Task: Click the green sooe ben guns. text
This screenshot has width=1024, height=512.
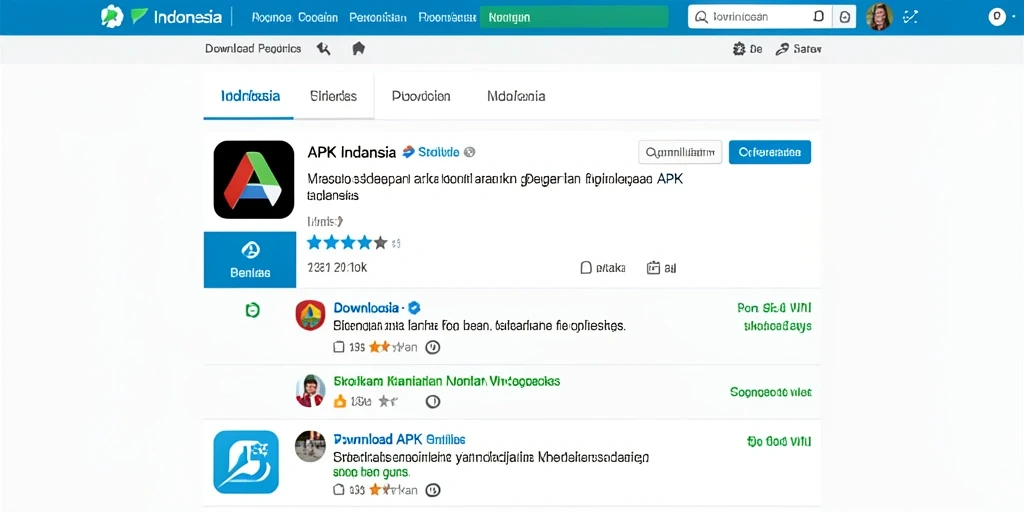Action: [x=371, y=472]
